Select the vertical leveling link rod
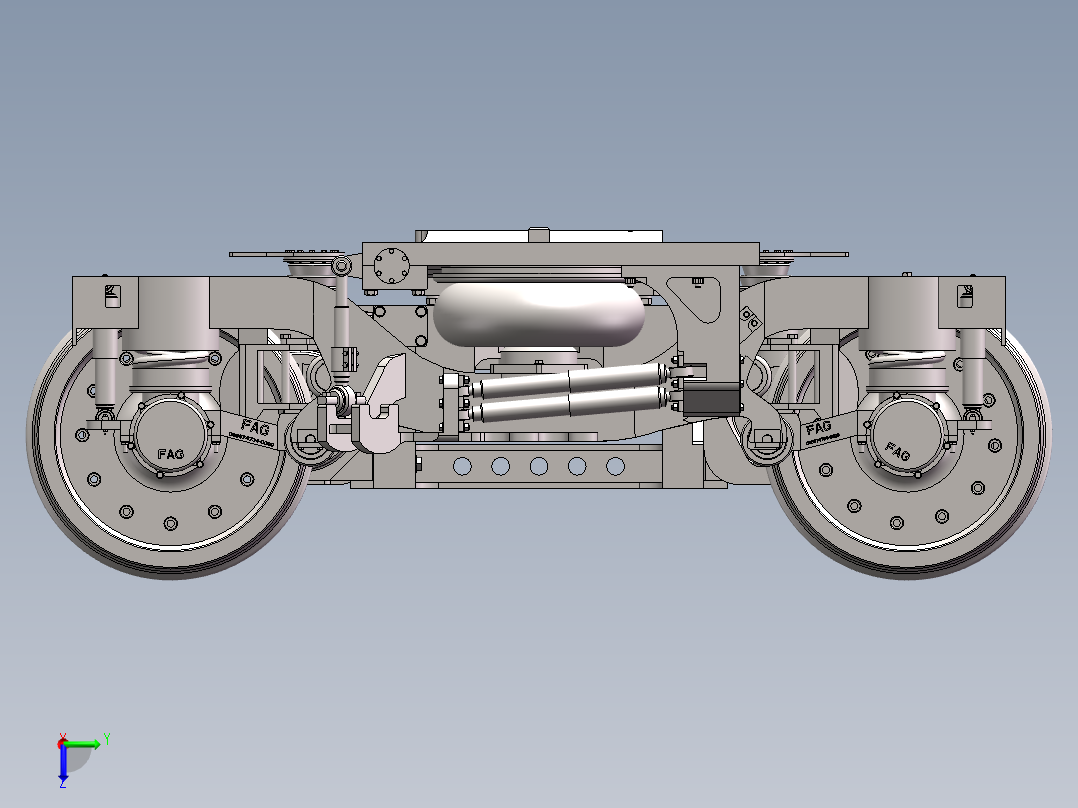 (x=342, y=323)
